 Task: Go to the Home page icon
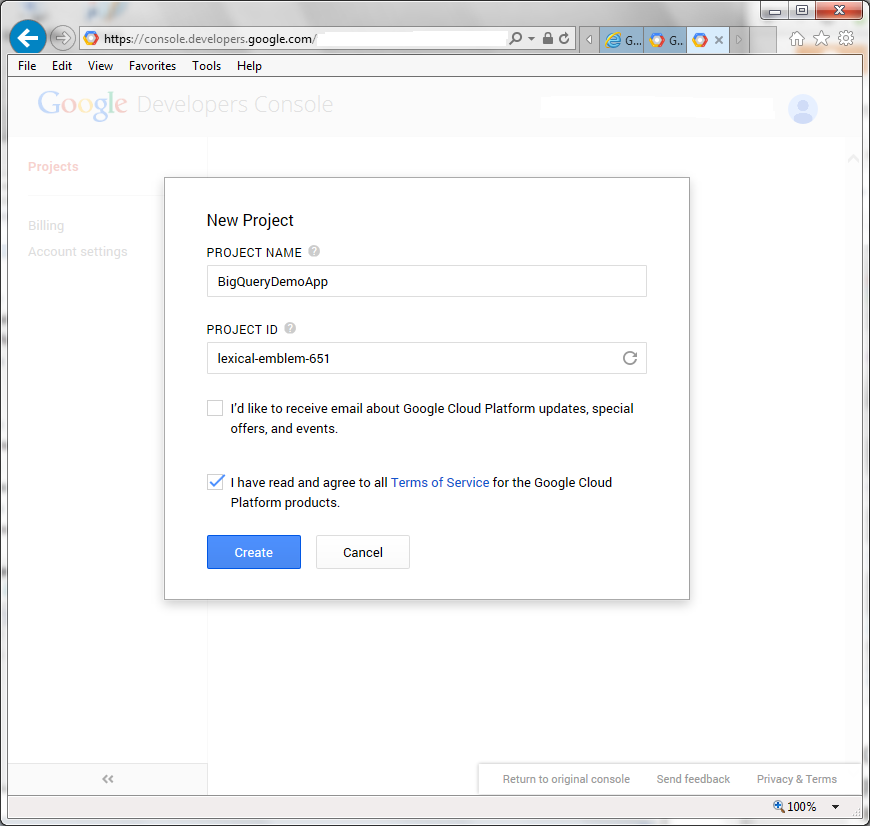pos(797,39)
